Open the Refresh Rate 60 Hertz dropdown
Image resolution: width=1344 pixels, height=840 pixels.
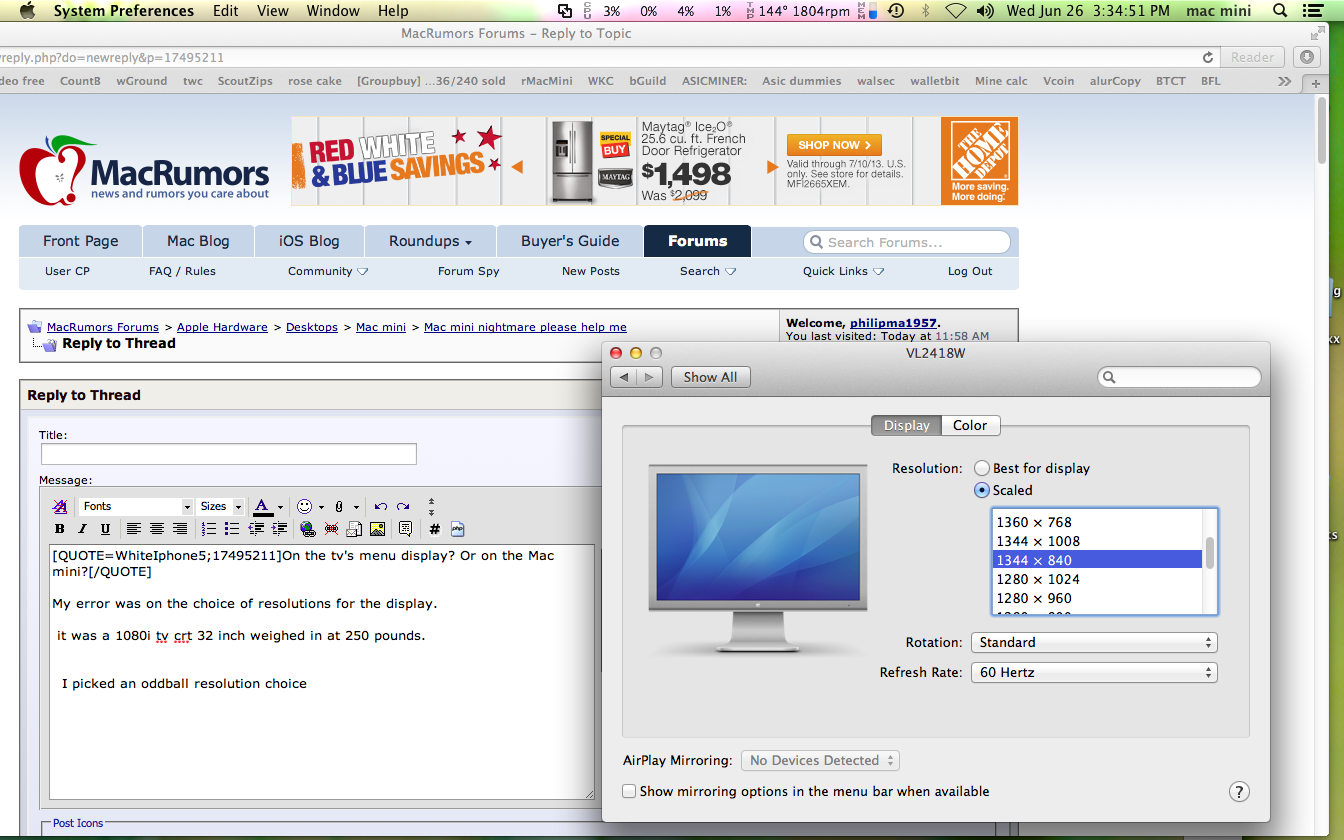(x=1094, y=672)
